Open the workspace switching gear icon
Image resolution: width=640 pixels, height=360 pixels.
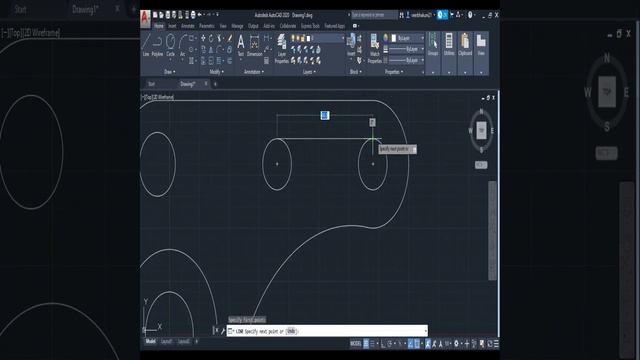(456, 344)
